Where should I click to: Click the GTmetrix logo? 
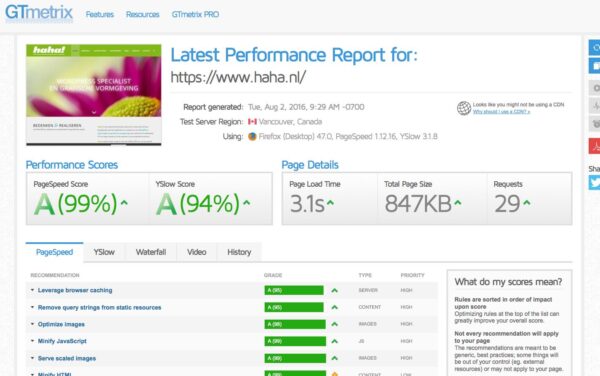point(39,13)
